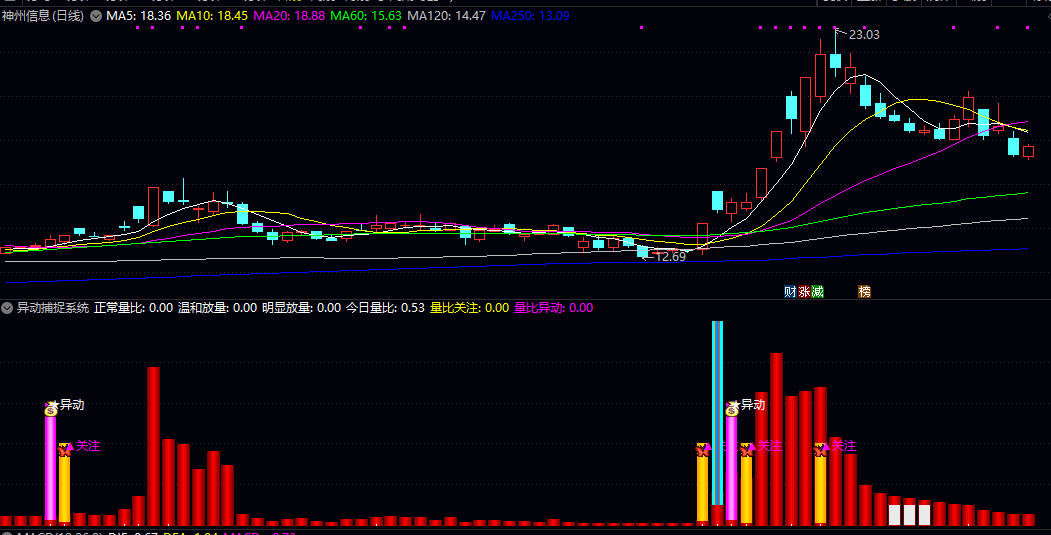Click the yellow 量比关注: 0.00 readout
The image size is (1051, 535).
click(x=469, y=308)
